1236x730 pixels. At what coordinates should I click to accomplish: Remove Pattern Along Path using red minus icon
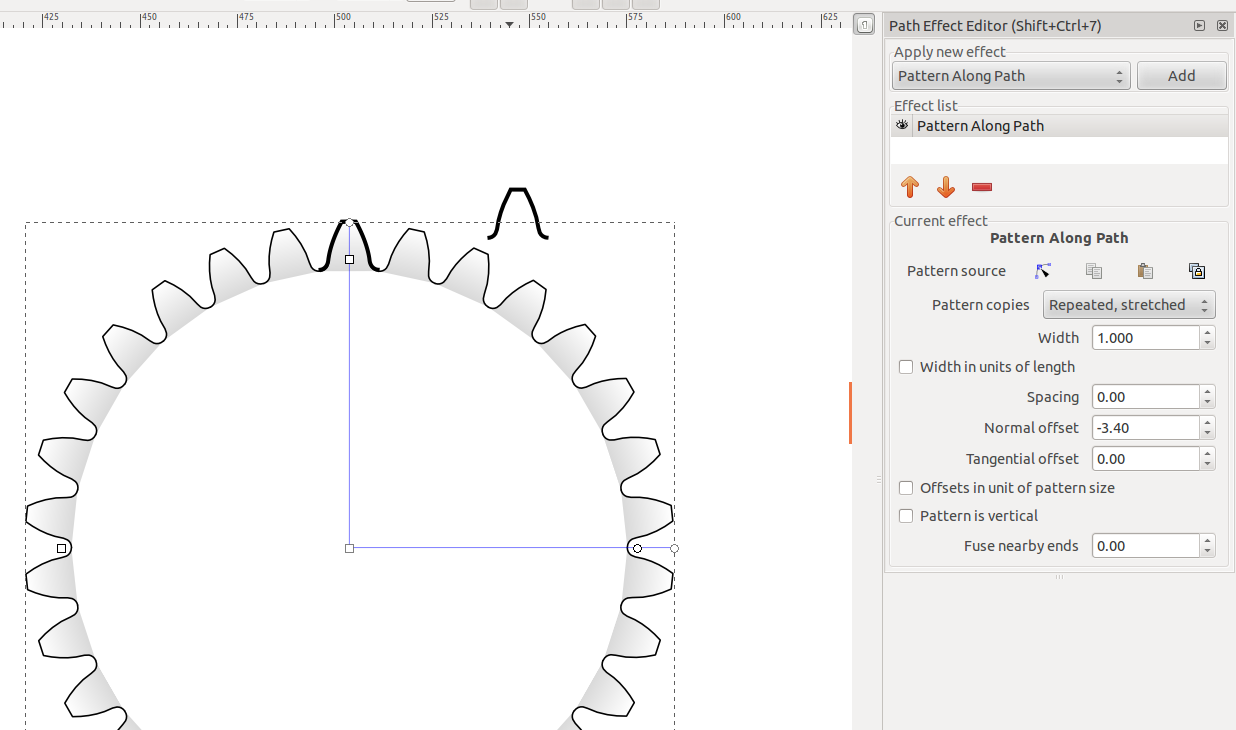981,187
